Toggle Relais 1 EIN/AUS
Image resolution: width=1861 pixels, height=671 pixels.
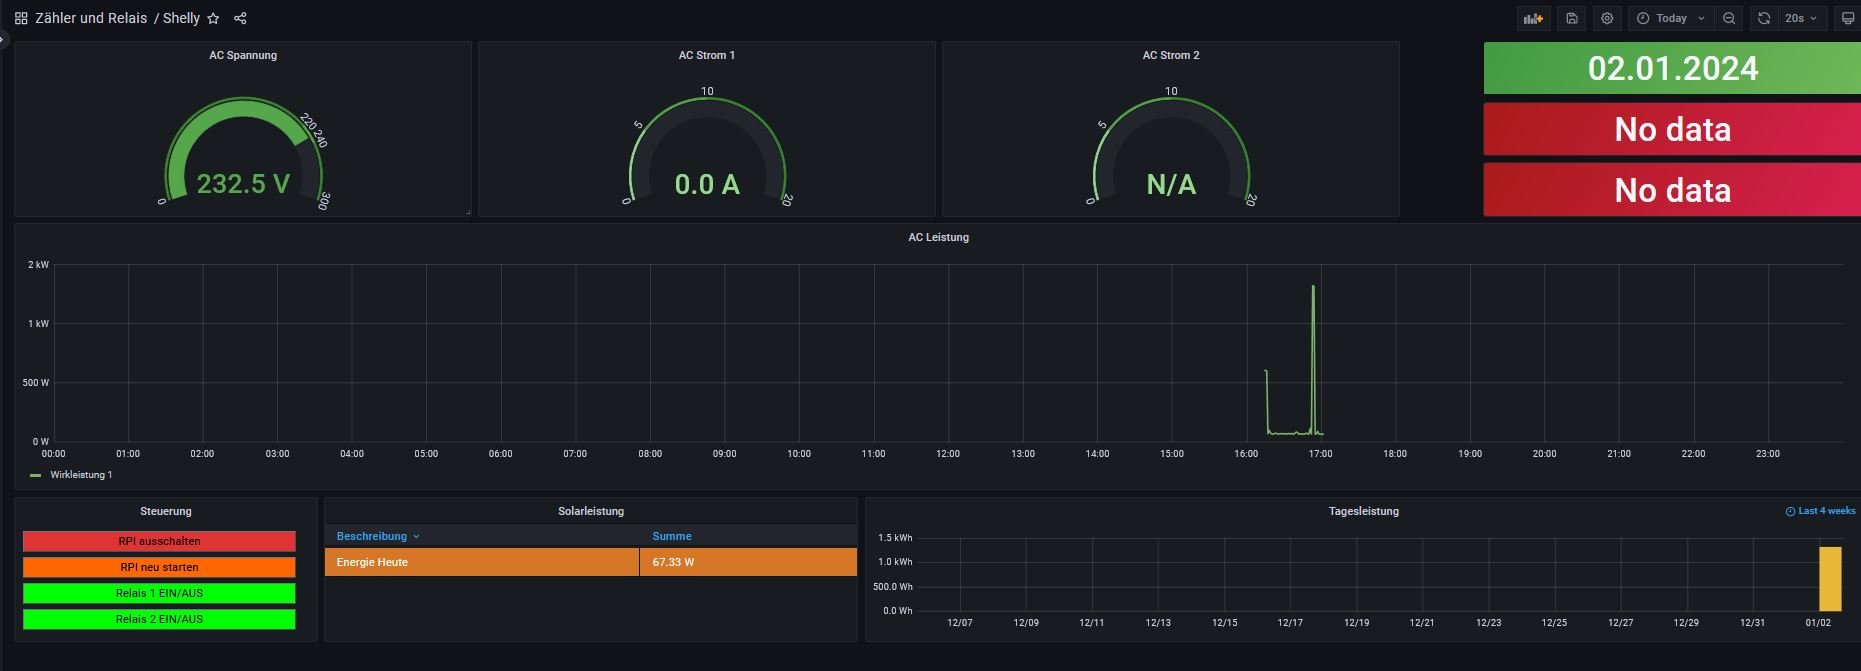159,593
